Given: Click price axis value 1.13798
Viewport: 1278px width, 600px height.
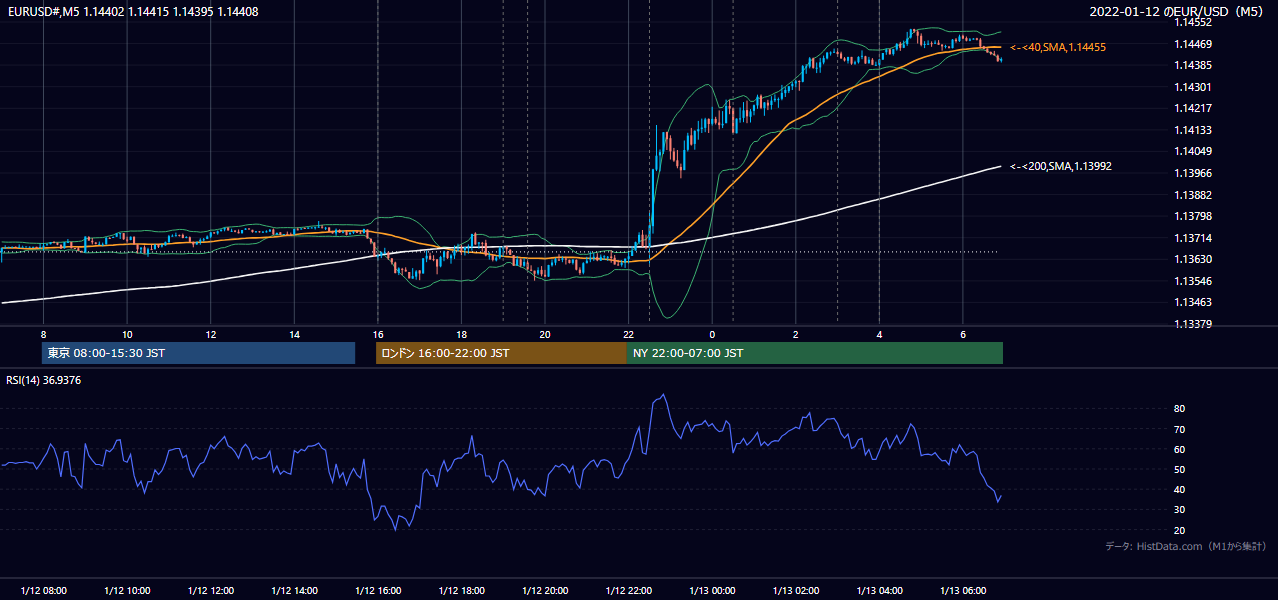Looking at the screenshot, I should tap(1193, 216).
